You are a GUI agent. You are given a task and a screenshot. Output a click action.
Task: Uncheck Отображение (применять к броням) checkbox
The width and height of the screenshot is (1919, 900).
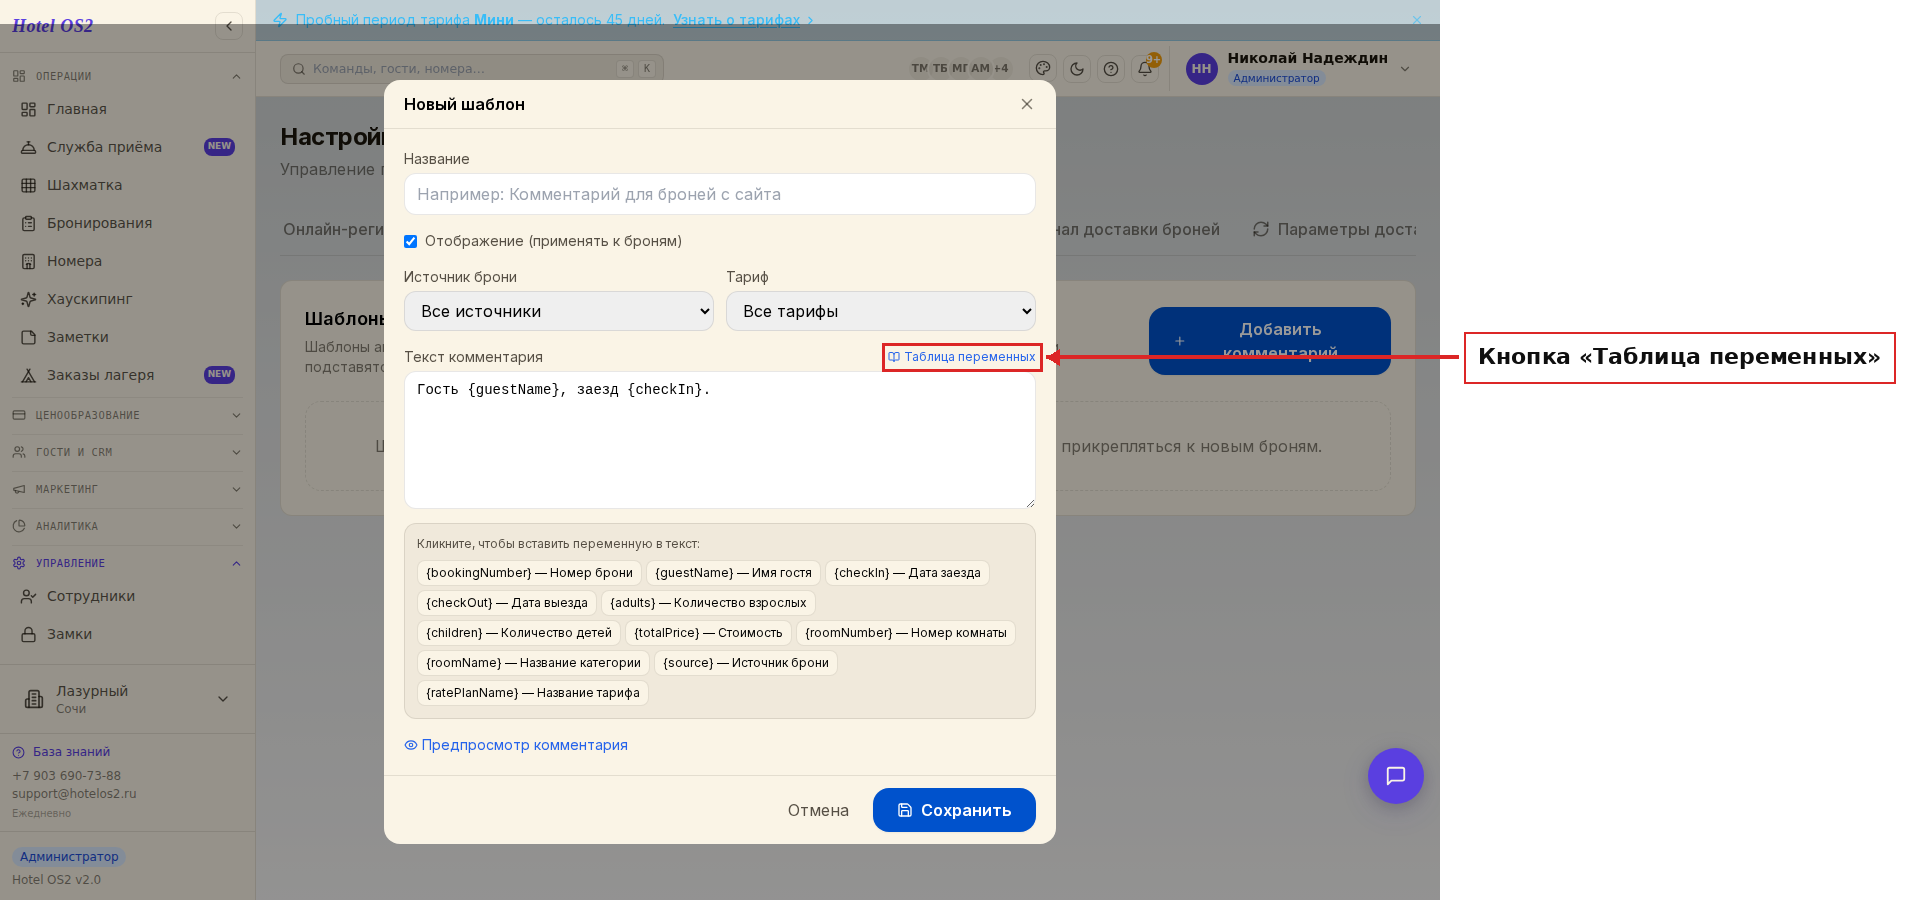pyautogui.click(x=410, y=241)
